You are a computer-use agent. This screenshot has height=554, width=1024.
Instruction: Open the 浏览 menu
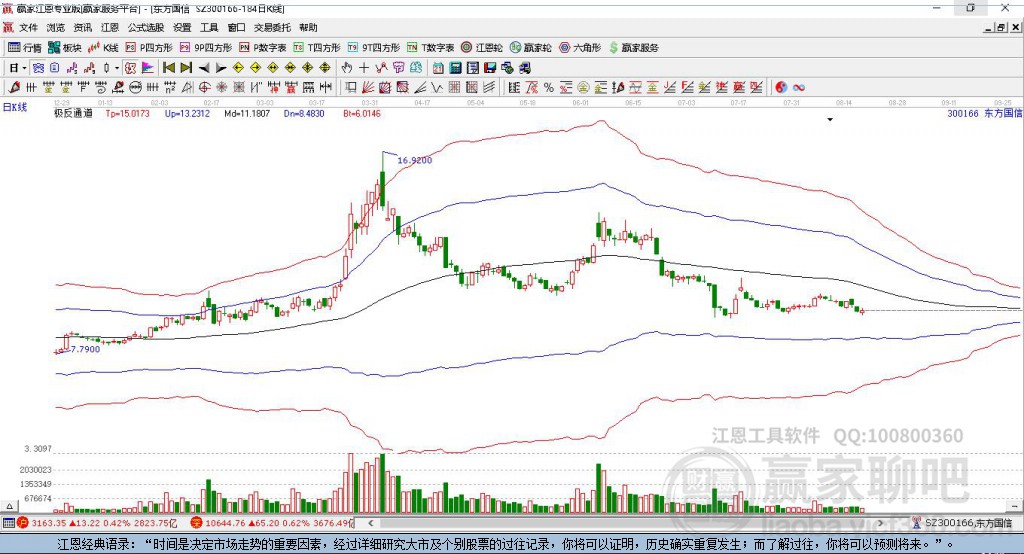click(56, 27)
